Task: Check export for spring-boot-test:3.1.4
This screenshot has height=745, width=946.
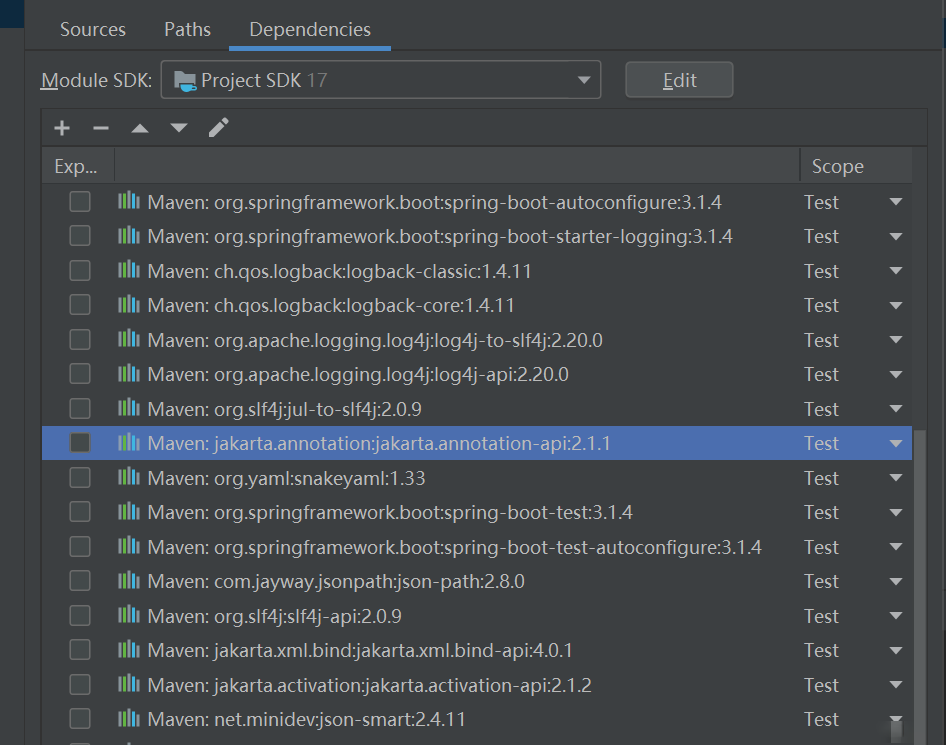Action: [x=80, y=512]
